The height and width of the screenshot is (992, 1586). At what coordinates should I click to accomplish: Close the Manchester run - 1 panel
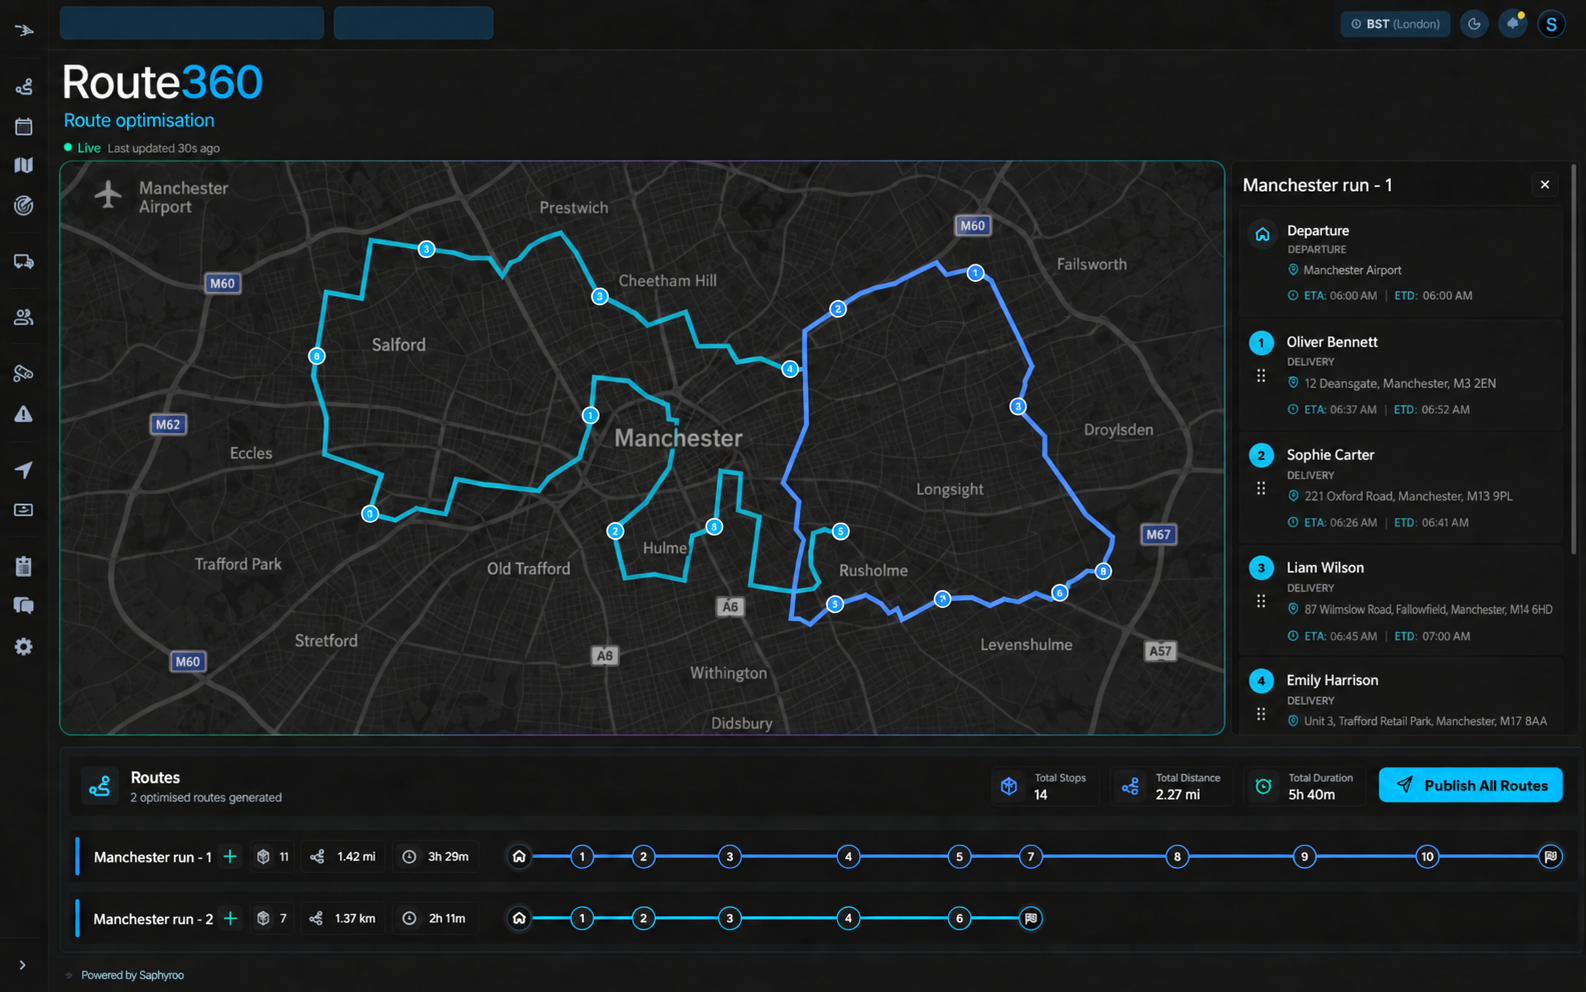point(1545,185)
